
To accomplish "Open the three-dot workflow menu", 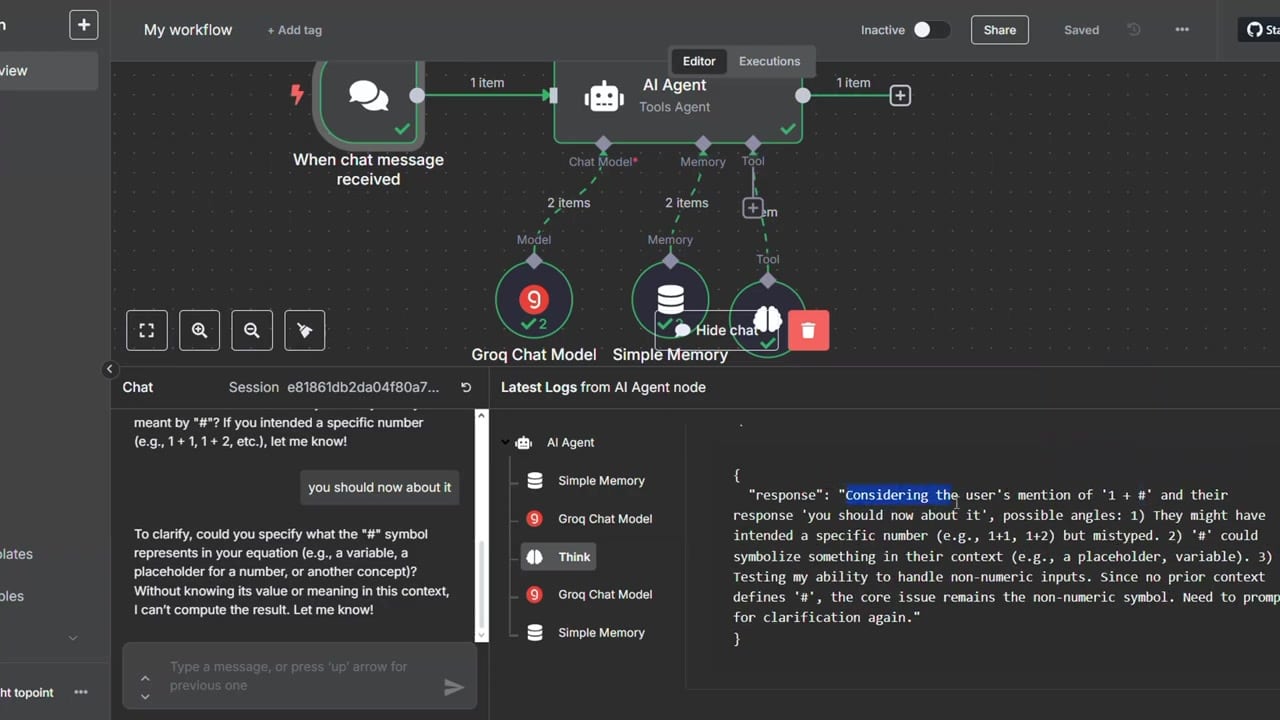I will tap(1182, 30).
